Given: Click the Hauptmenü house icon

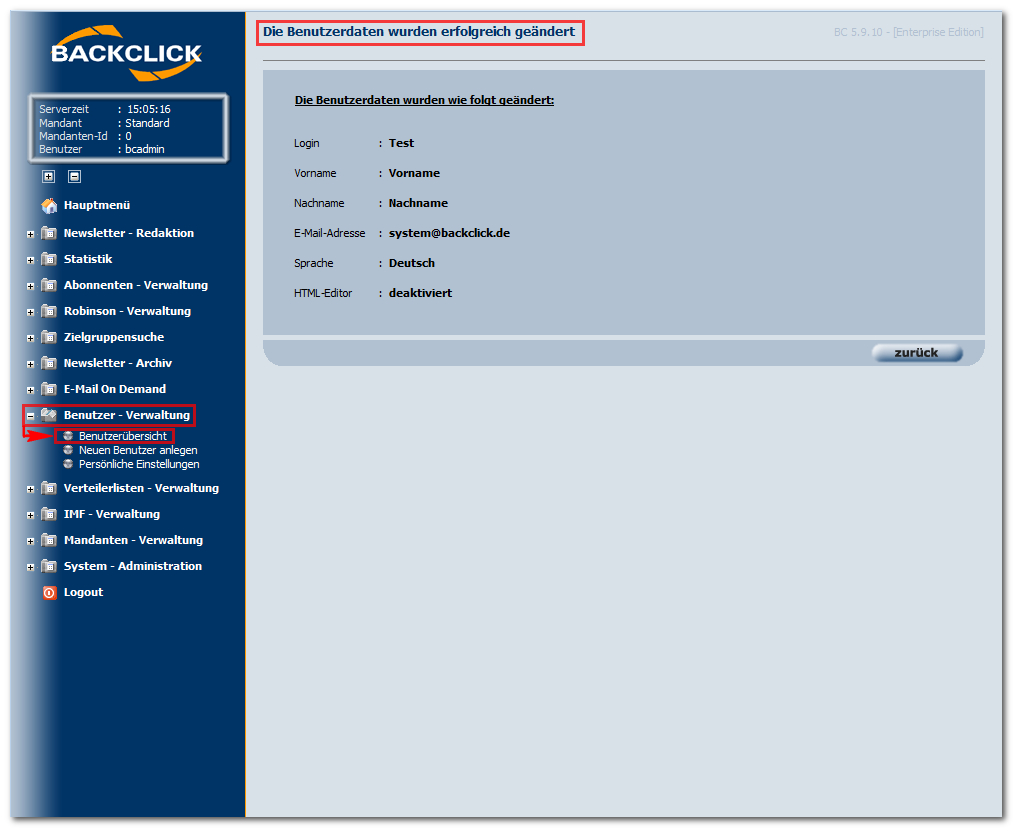Looking at the screenshot, I should 49,205.
